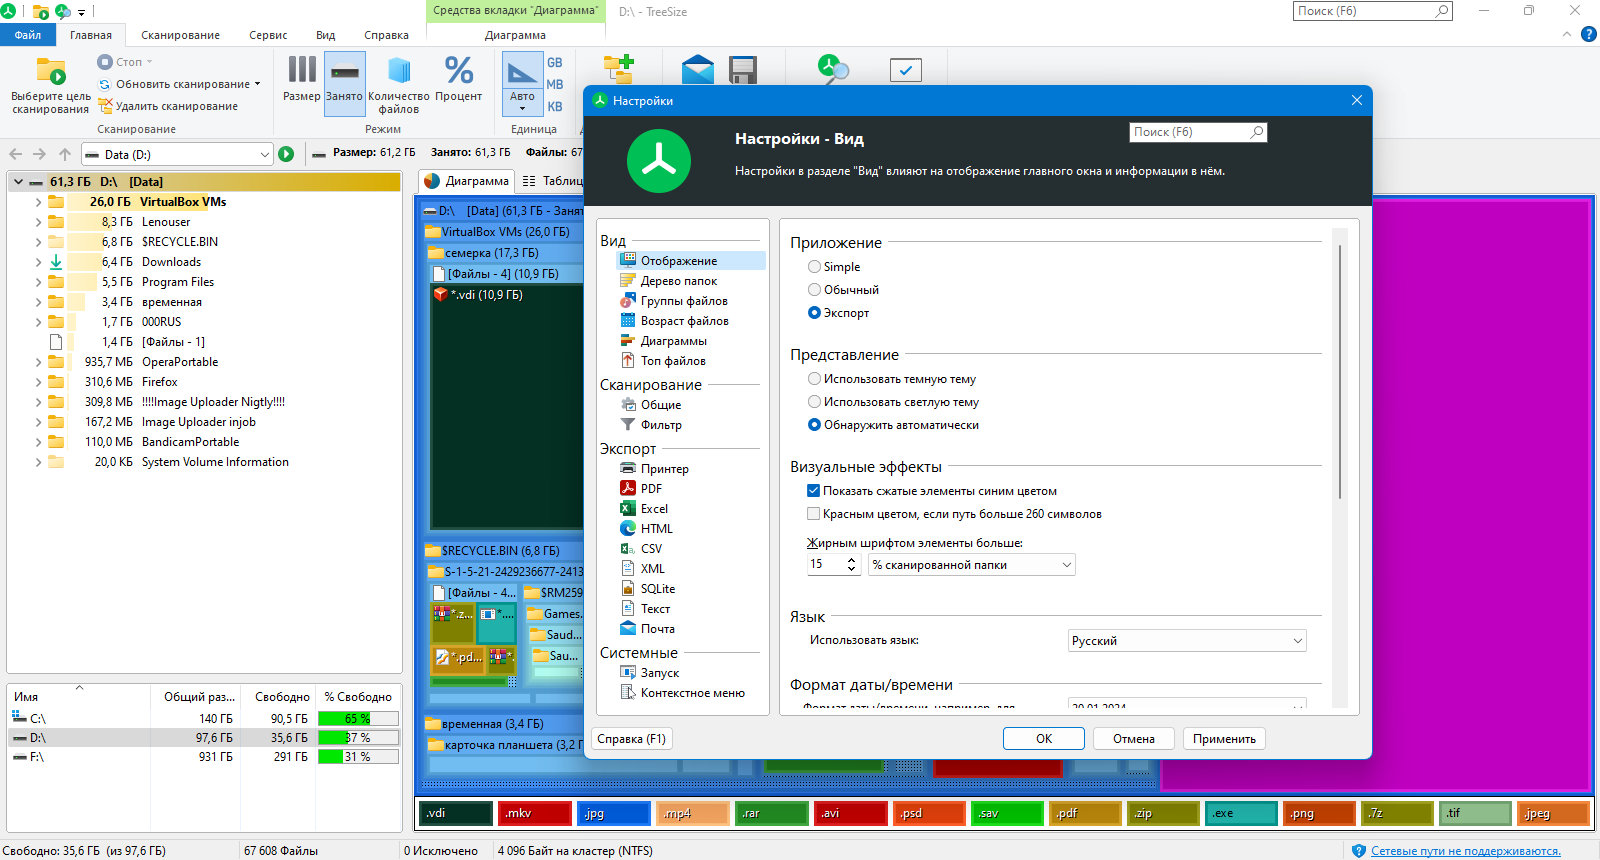The image size is (1600, 860).
Task: Click the green start scan button
Action: pyautogui.click(x=286, y=154)
